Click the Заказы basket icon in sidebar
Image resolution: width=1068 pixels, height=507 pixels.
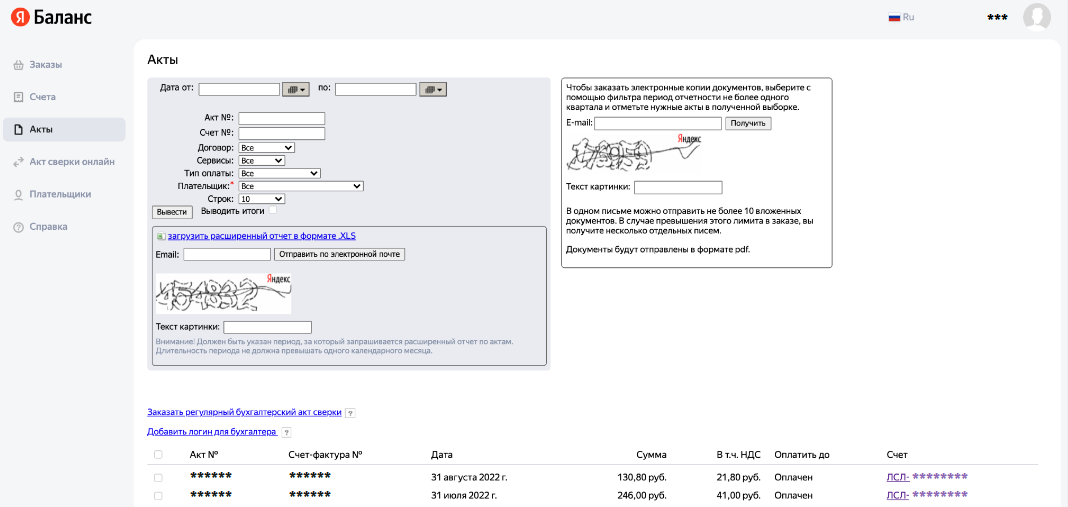coord(18,65)
